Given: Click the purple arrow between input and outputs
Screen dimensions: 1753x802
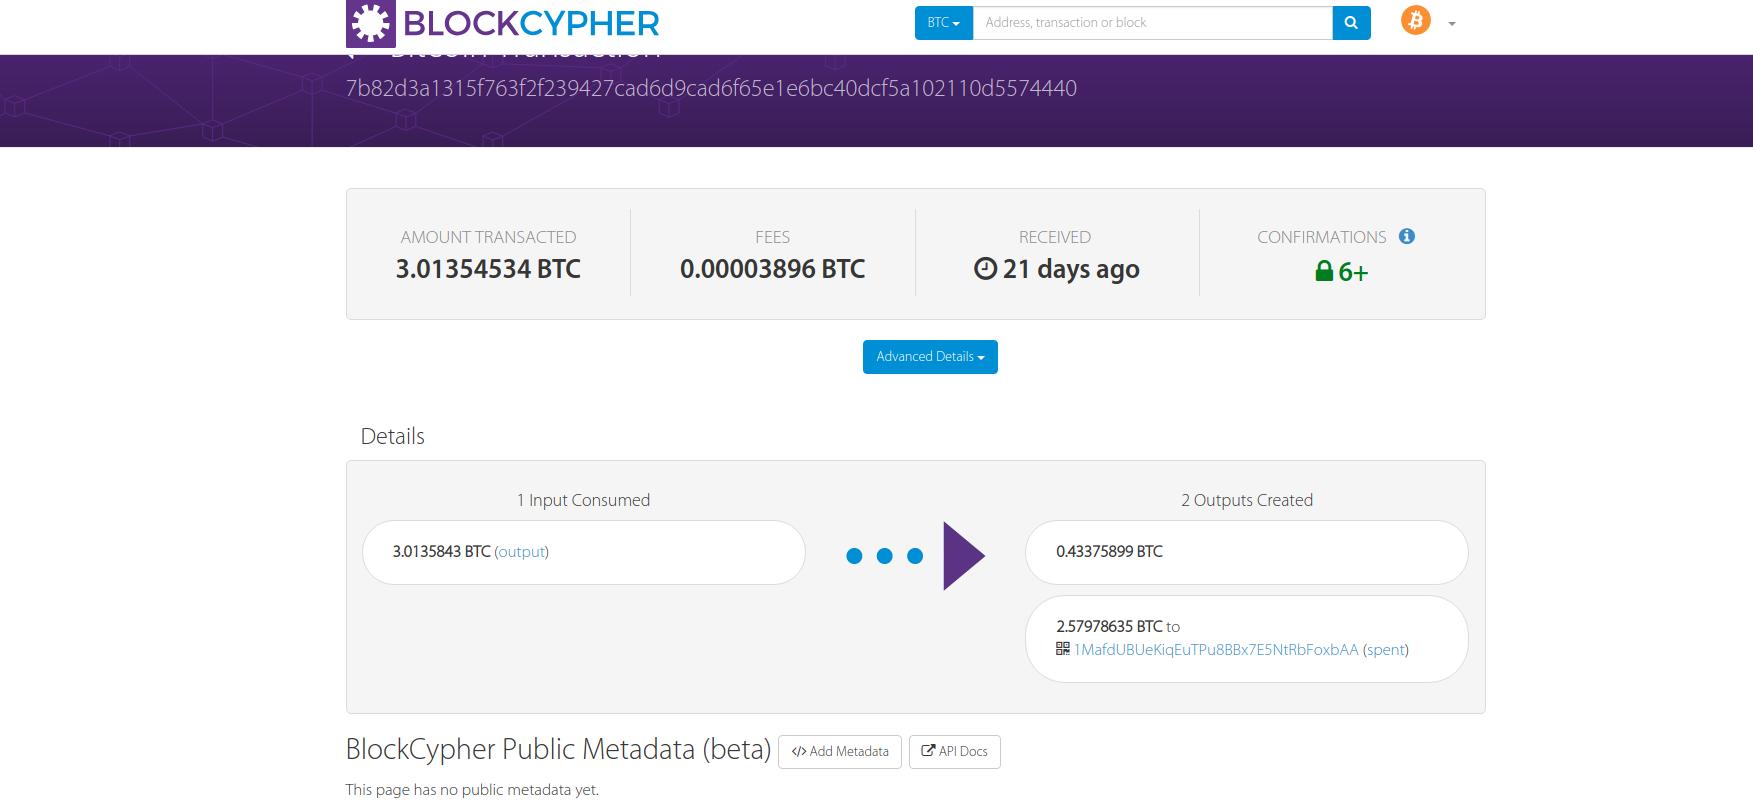Looking at the screenshot, I should [963, 556].
